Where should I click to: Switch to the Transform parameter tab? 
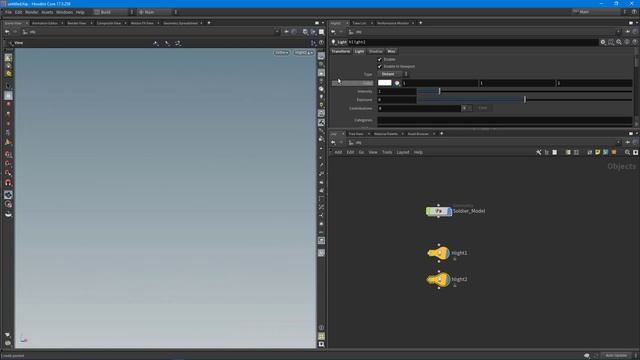point(341,51)
